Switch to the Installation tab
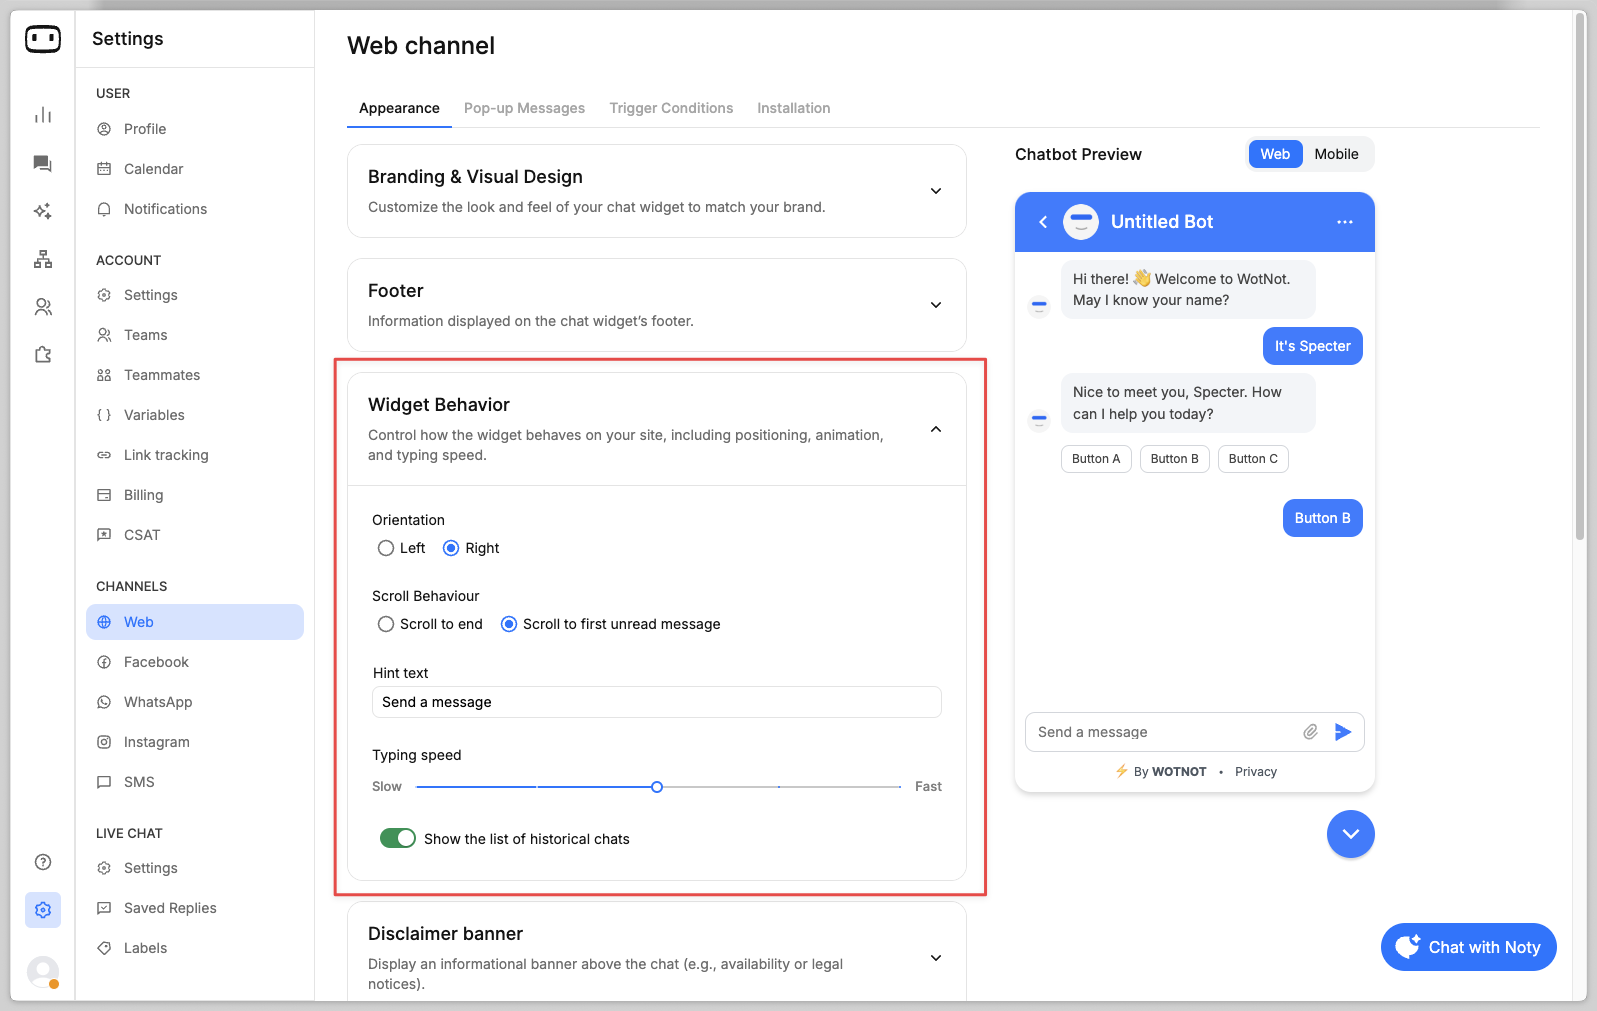This screenshot has width=1597, height=1011. (793, 108)
